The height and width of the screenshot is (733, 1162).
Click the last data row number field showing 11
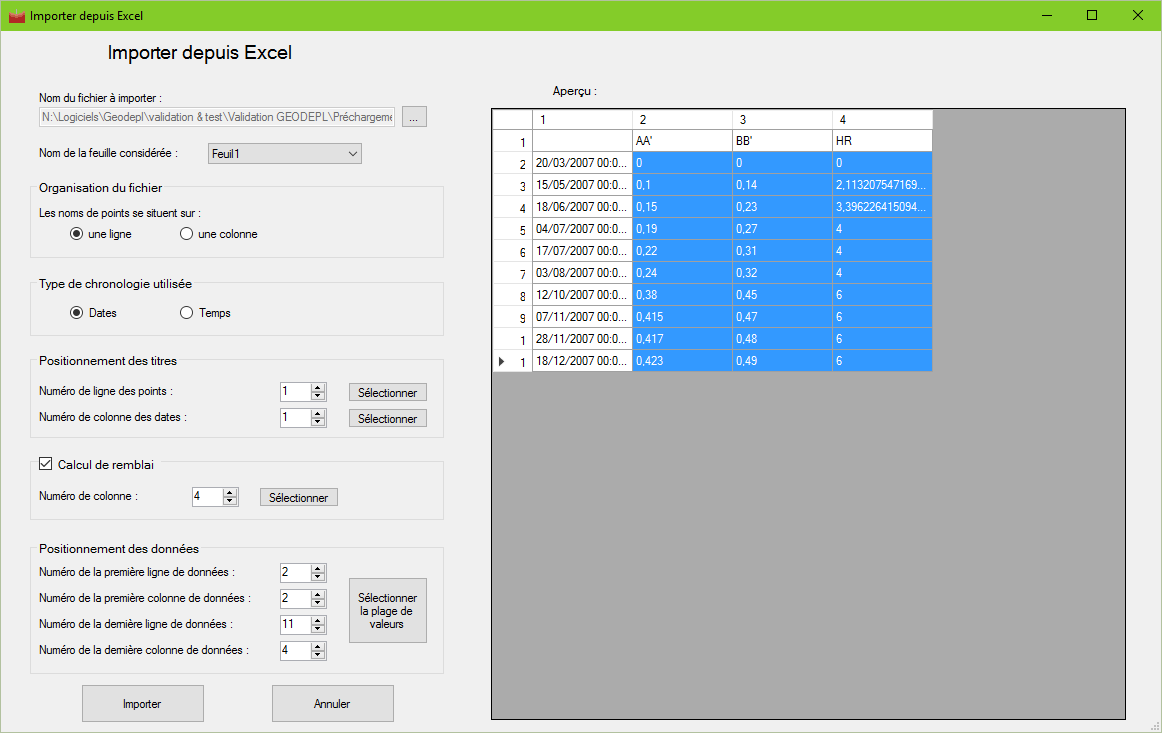[x=295, y=624]
